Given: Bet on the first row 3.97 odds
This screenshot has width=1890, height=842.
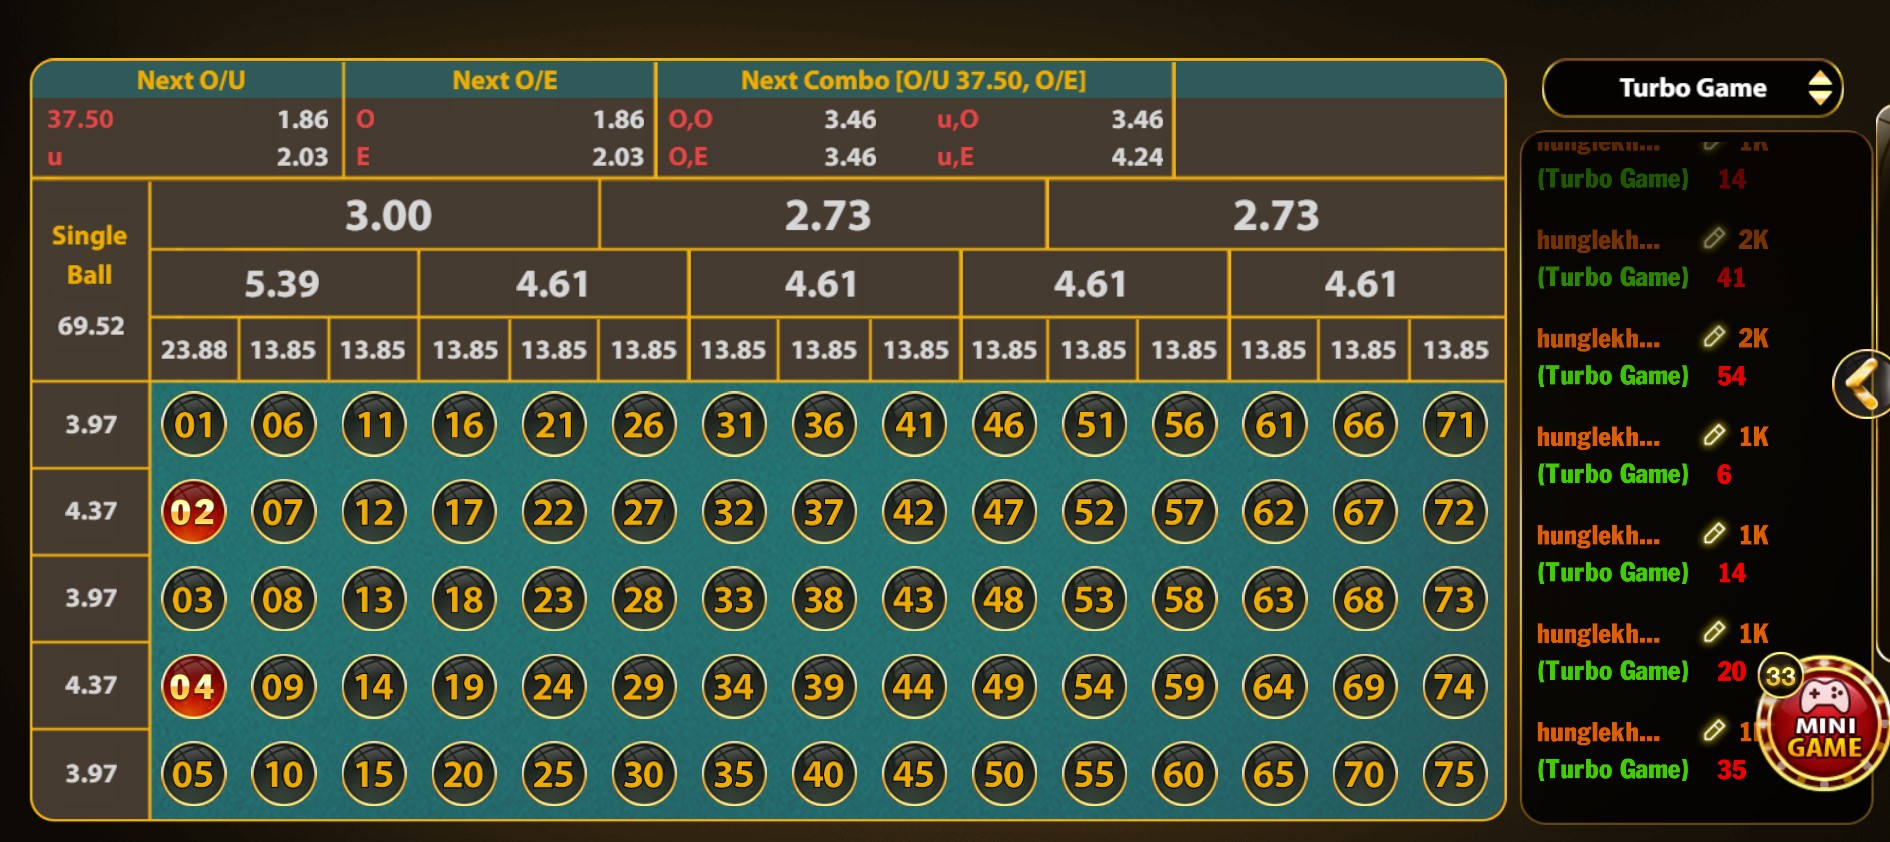Looking at the screenshot, I should pos(91,425).
